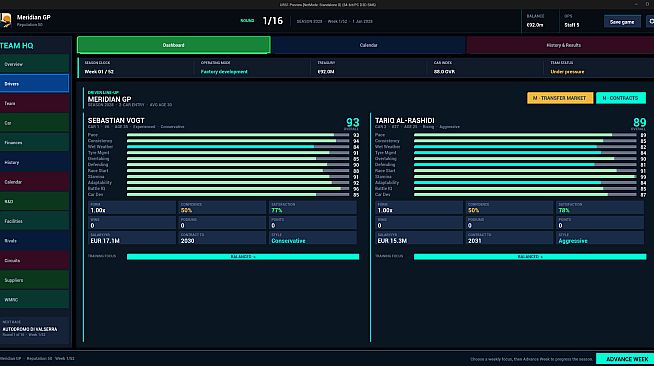Image resolution: width=654 pixels, height=366 pixels.
Task: Select the Sebastian Vogt driver name
Action: tap(116, 120)
